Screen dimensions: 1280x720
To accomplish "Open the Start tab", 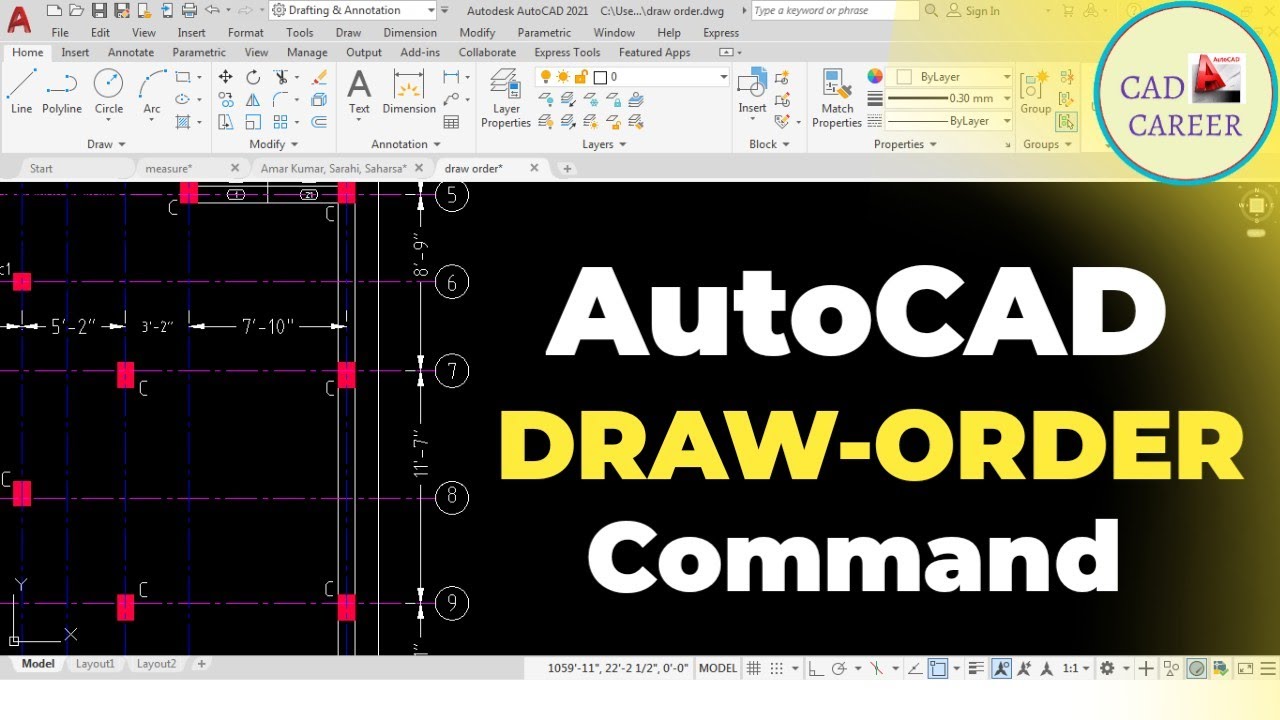I will coord(41,168).
